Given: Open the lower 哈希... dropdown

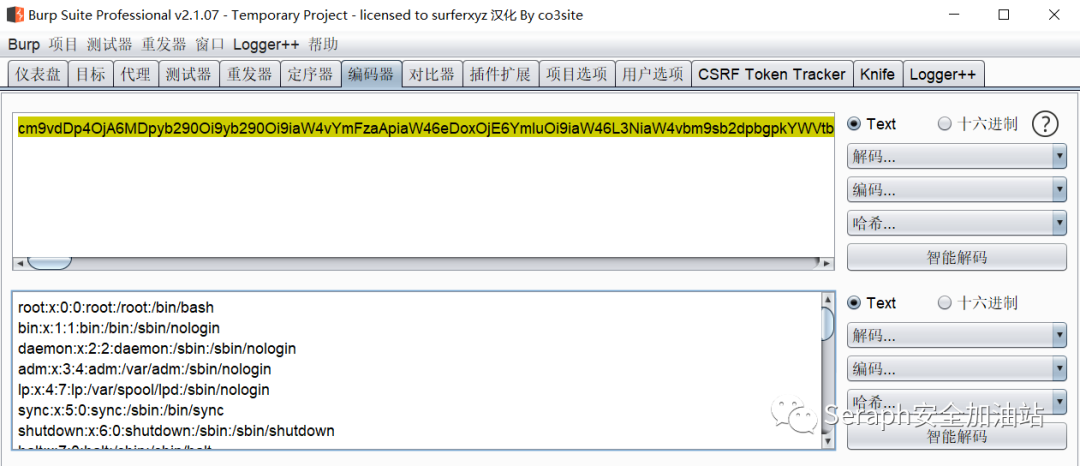Looking at the screenshot, I should point(957,401).
